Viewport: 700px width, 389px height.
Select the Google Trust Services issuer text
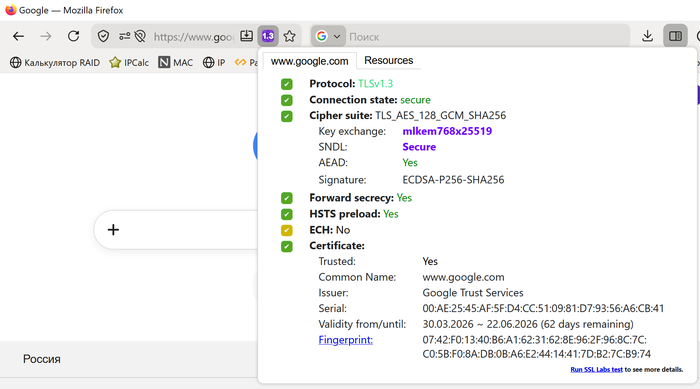[x=473, y=293]
